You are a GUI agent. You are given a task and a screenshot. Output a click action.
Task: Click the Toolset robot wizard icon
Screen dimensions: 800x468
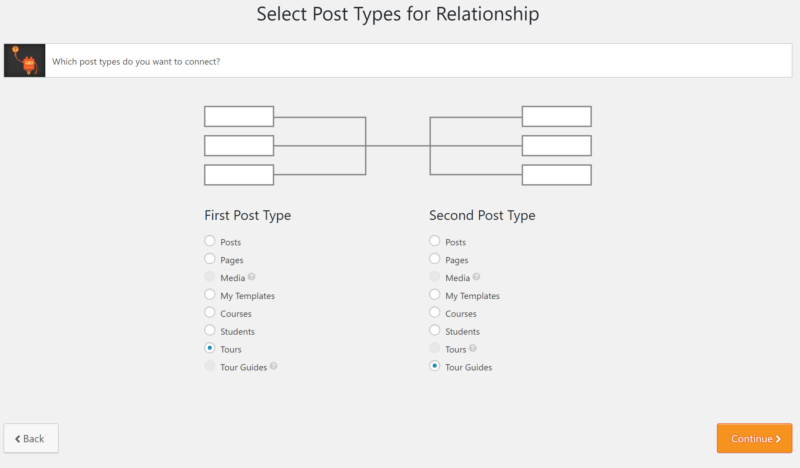point(24,61)
